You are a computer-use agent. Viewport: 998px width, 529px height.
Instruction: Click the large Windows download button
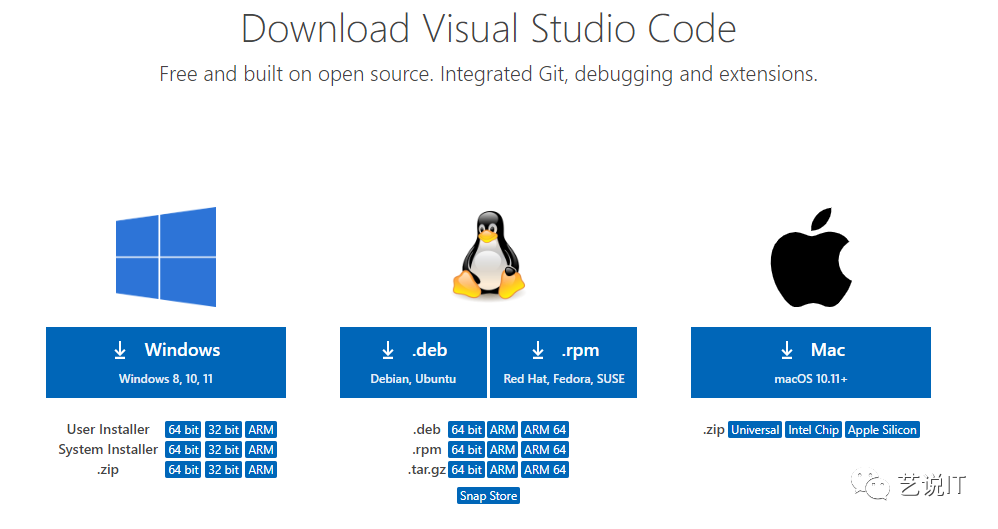point(166,362)
